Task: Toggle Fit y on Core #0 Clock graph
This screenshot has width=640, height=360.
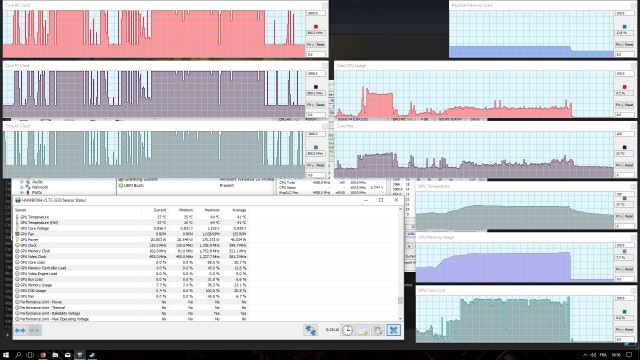Action: 310,44
